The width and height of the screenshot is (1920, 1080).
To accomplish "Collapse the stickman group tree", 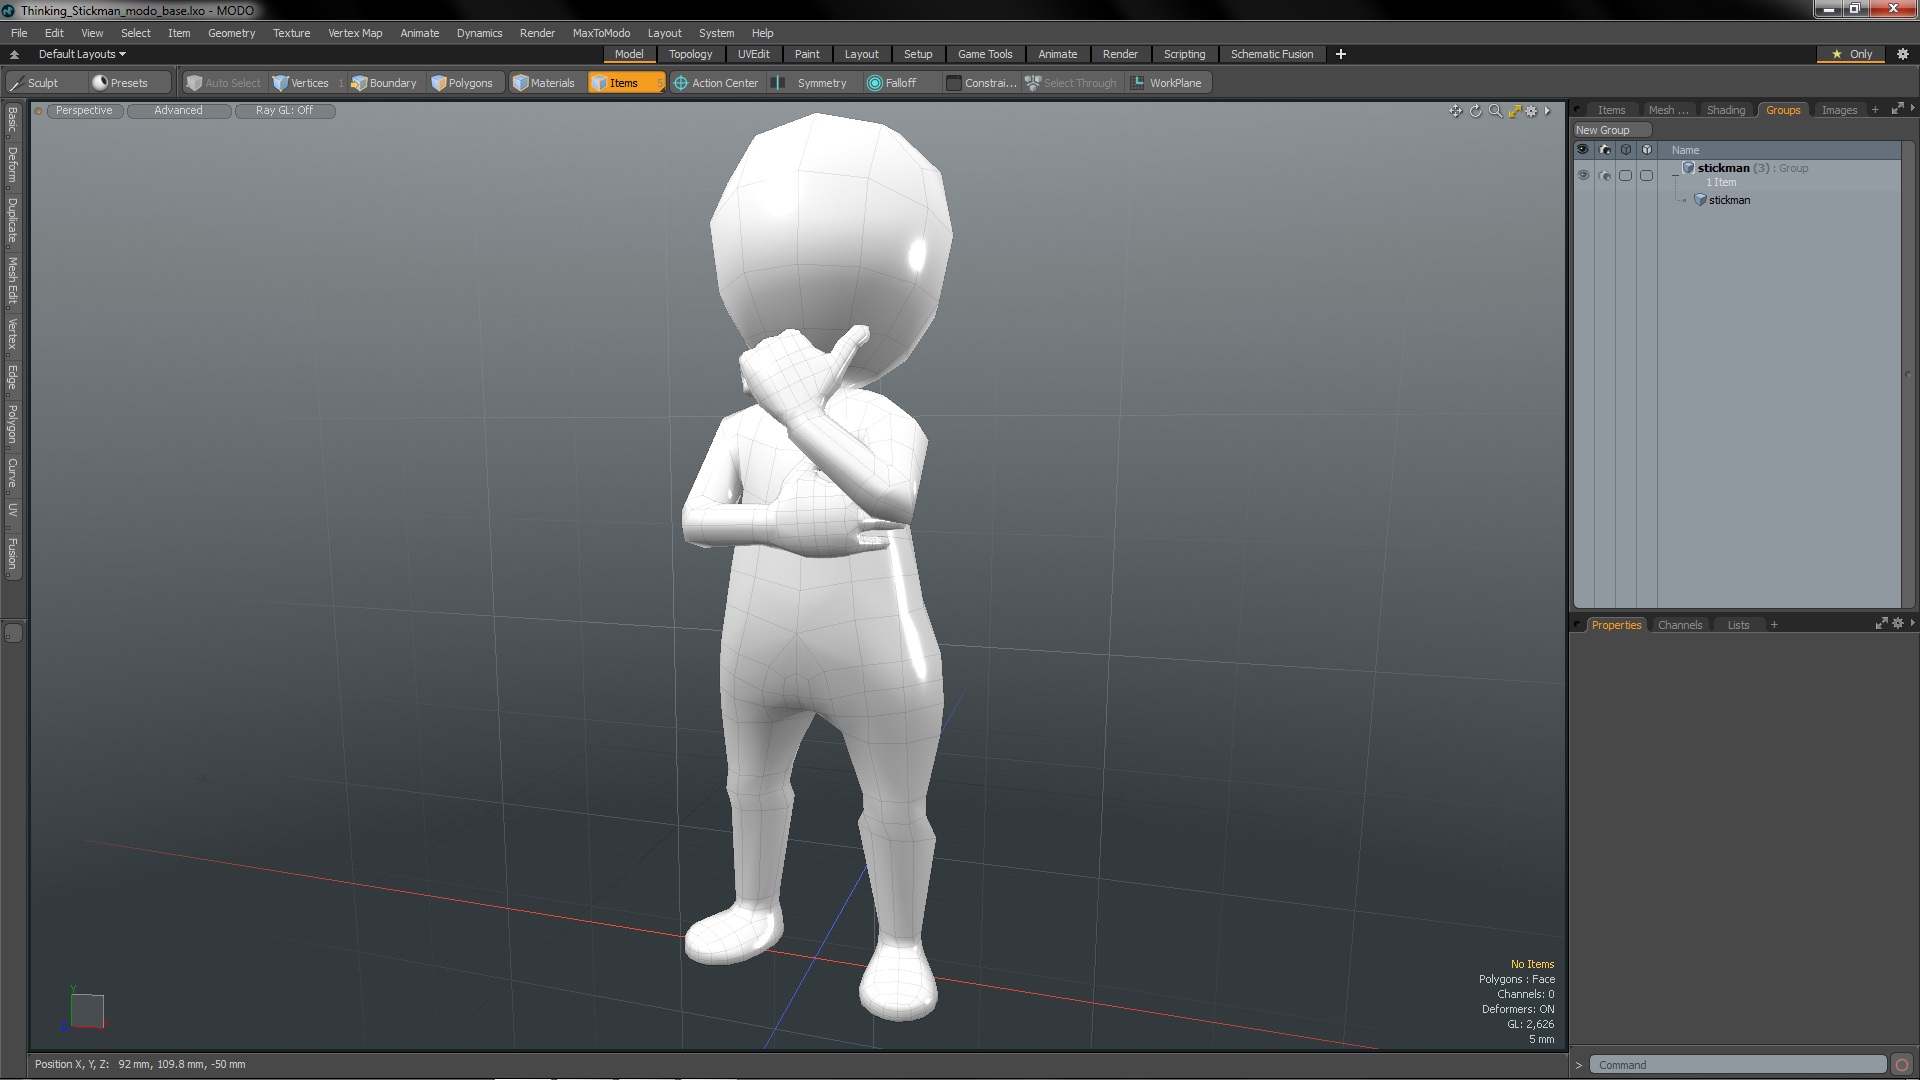I will click(1676, 174).
